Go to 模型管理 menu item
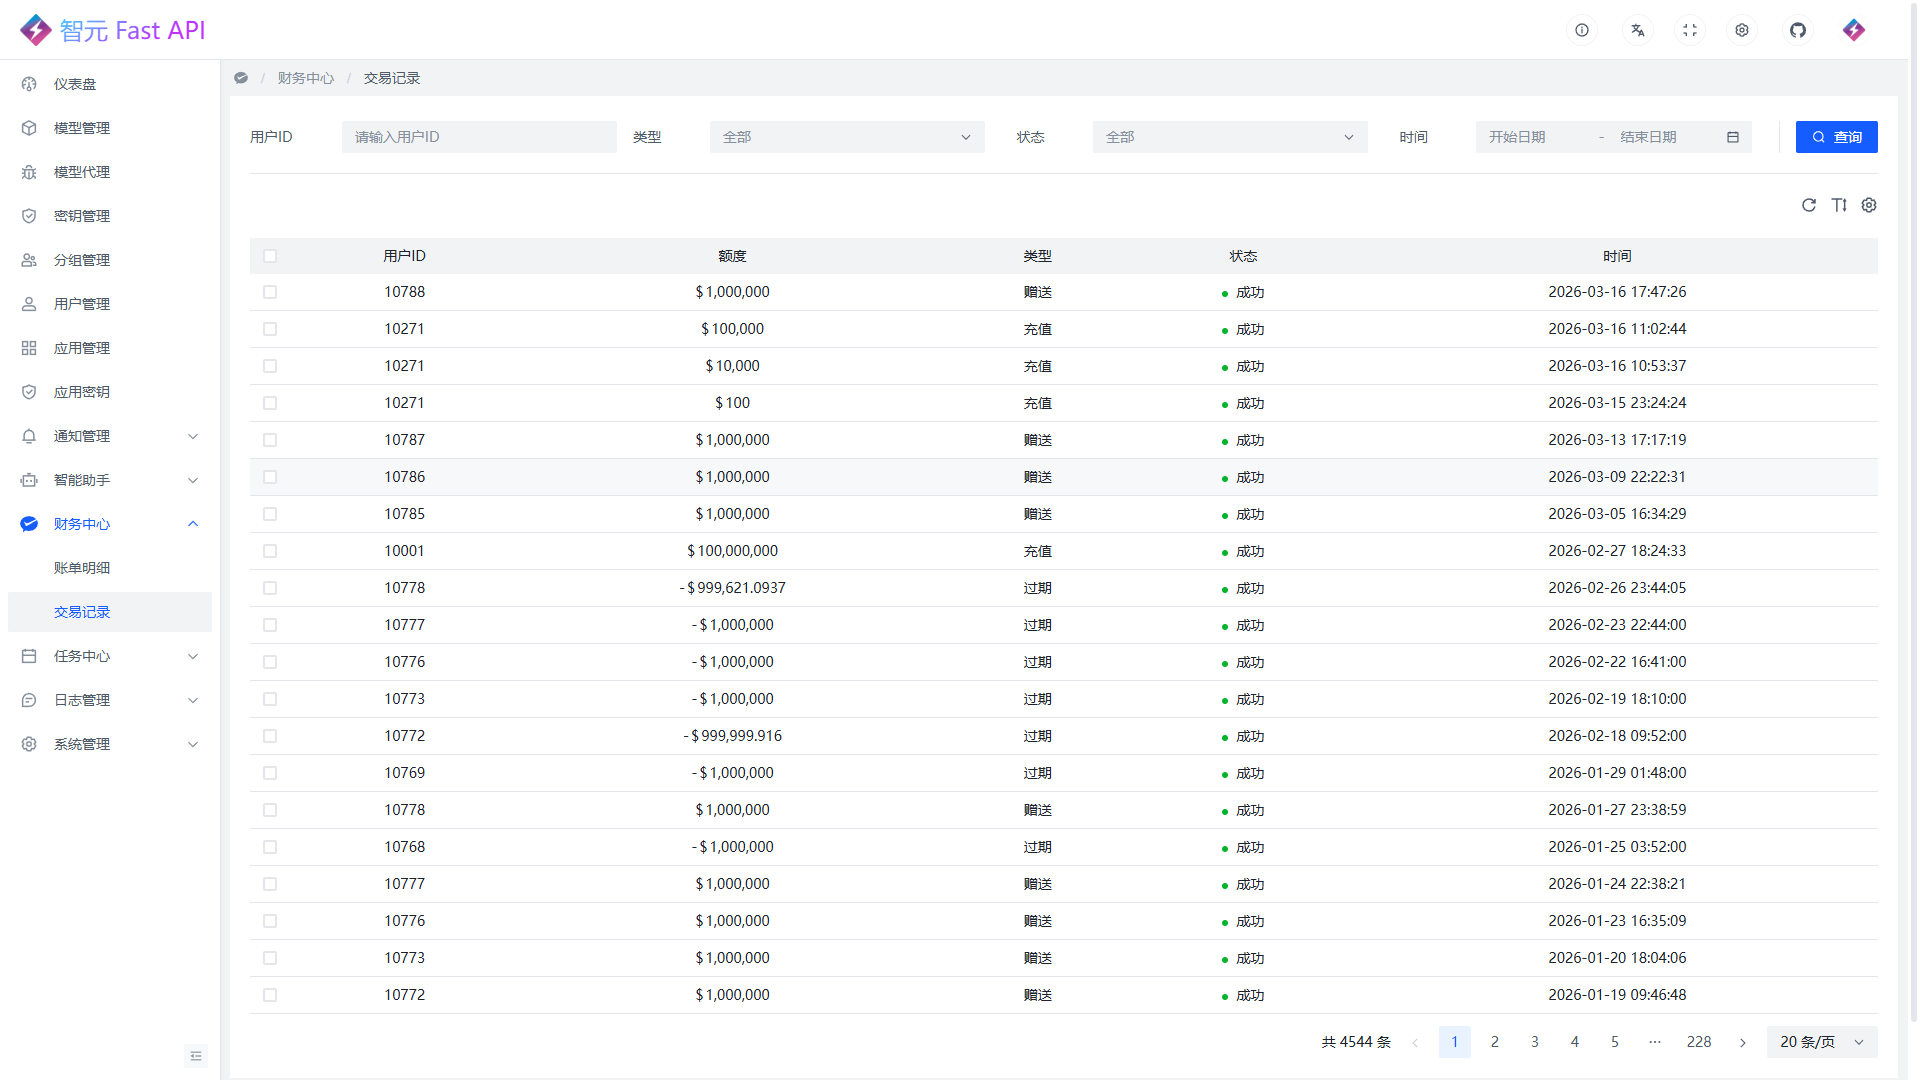This screenshot has width=1920, height=1080. 82,128
